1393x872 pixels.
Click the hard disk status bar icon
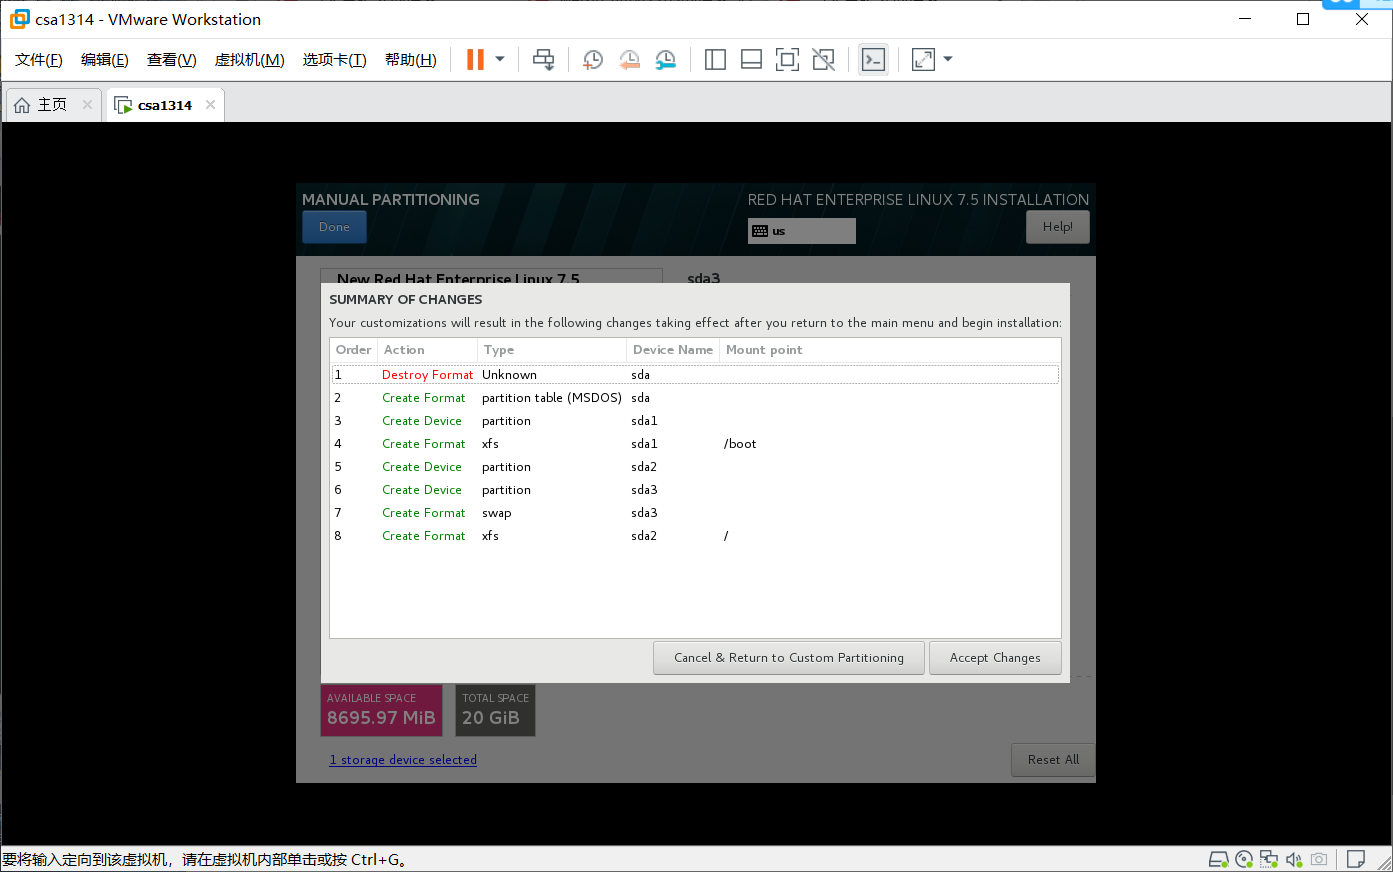tap(1218, 859)
